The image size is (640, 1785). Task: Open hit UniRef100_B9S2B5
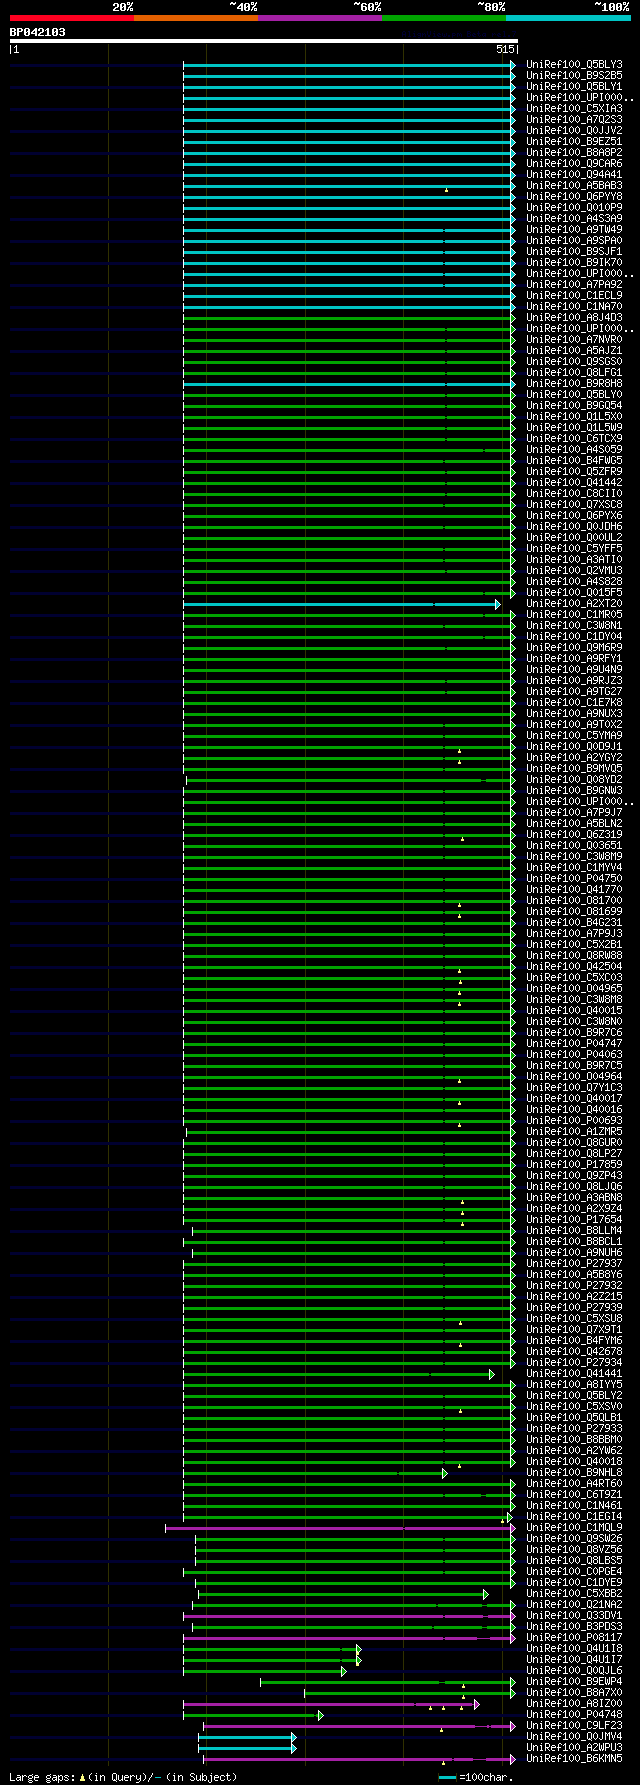(x=574, y=76)
